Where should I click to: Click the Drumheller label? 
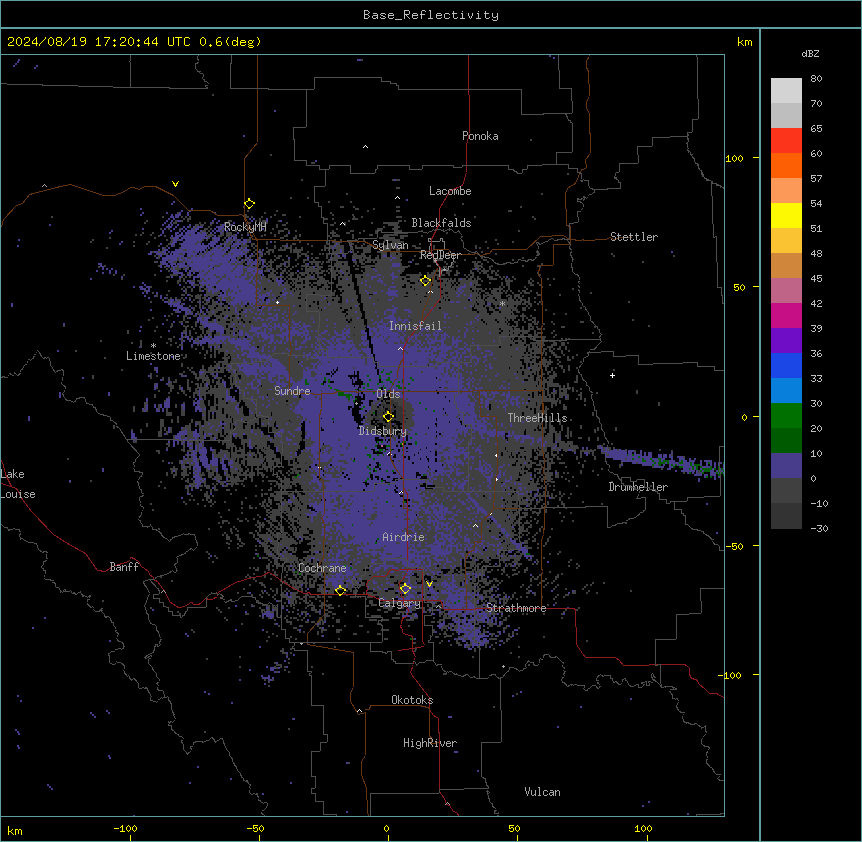[x=638, y=487]
